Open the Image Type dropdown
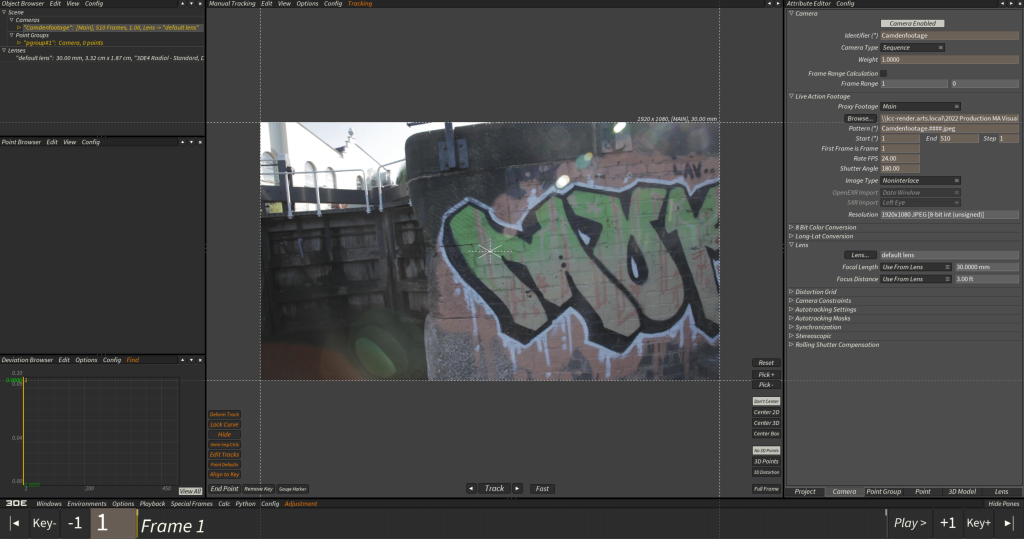The width and height of the screenshot is (1024, 539). [x=920, y=181]
